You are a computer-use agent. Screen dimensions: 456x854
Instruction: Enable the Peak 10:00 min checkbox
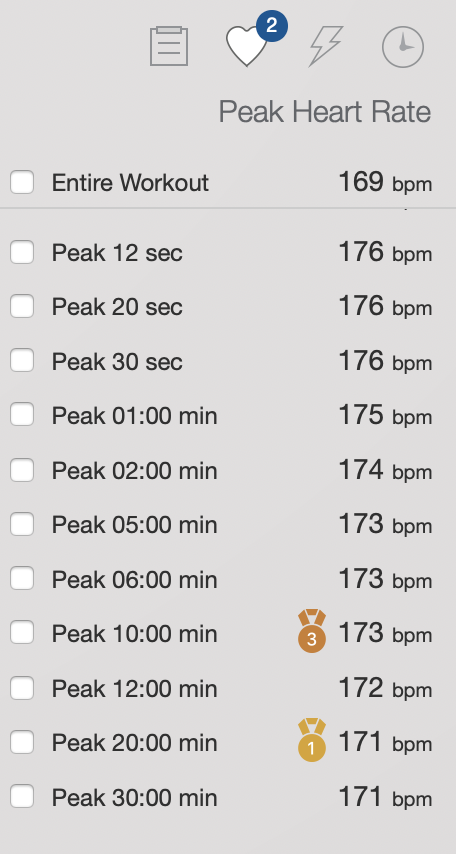[x=22, y=633]
